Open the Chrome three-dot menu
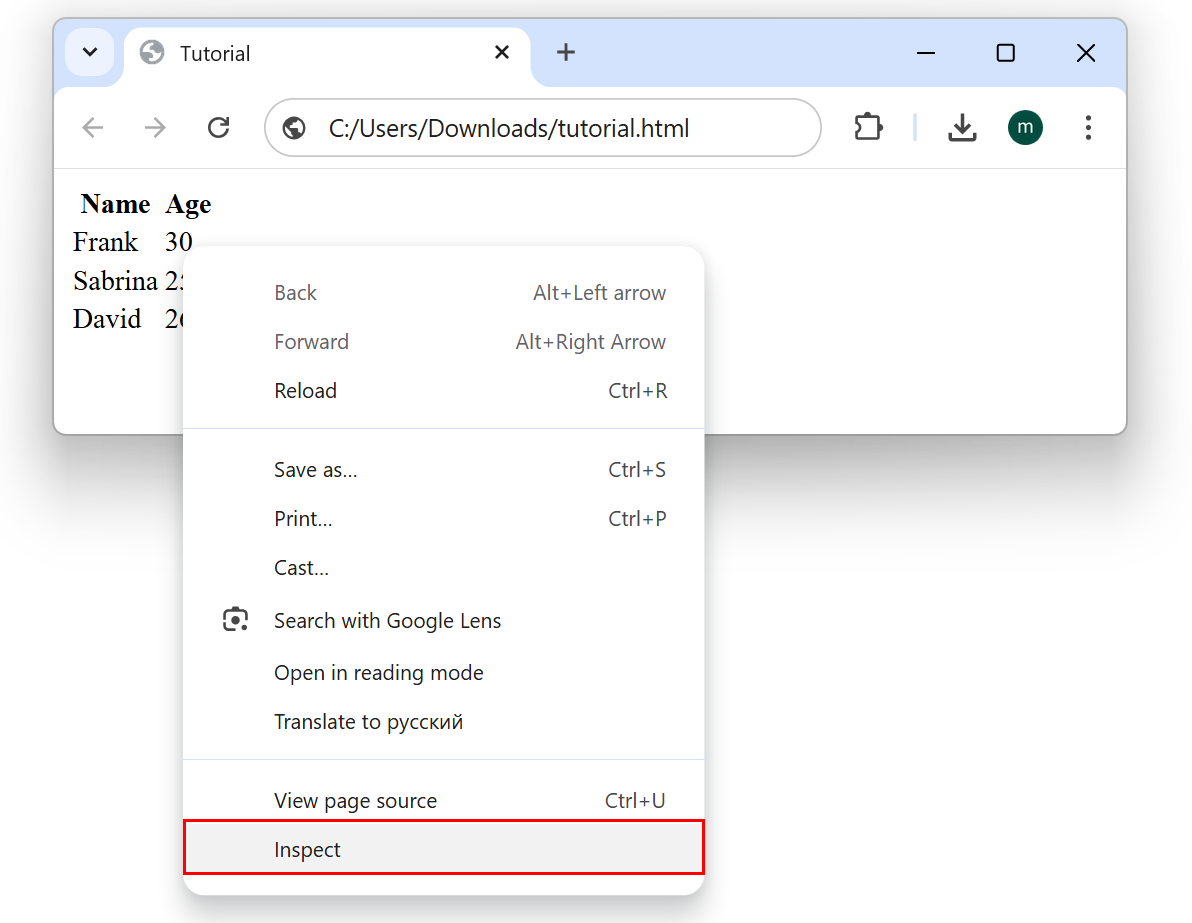 coord(1088,128)
